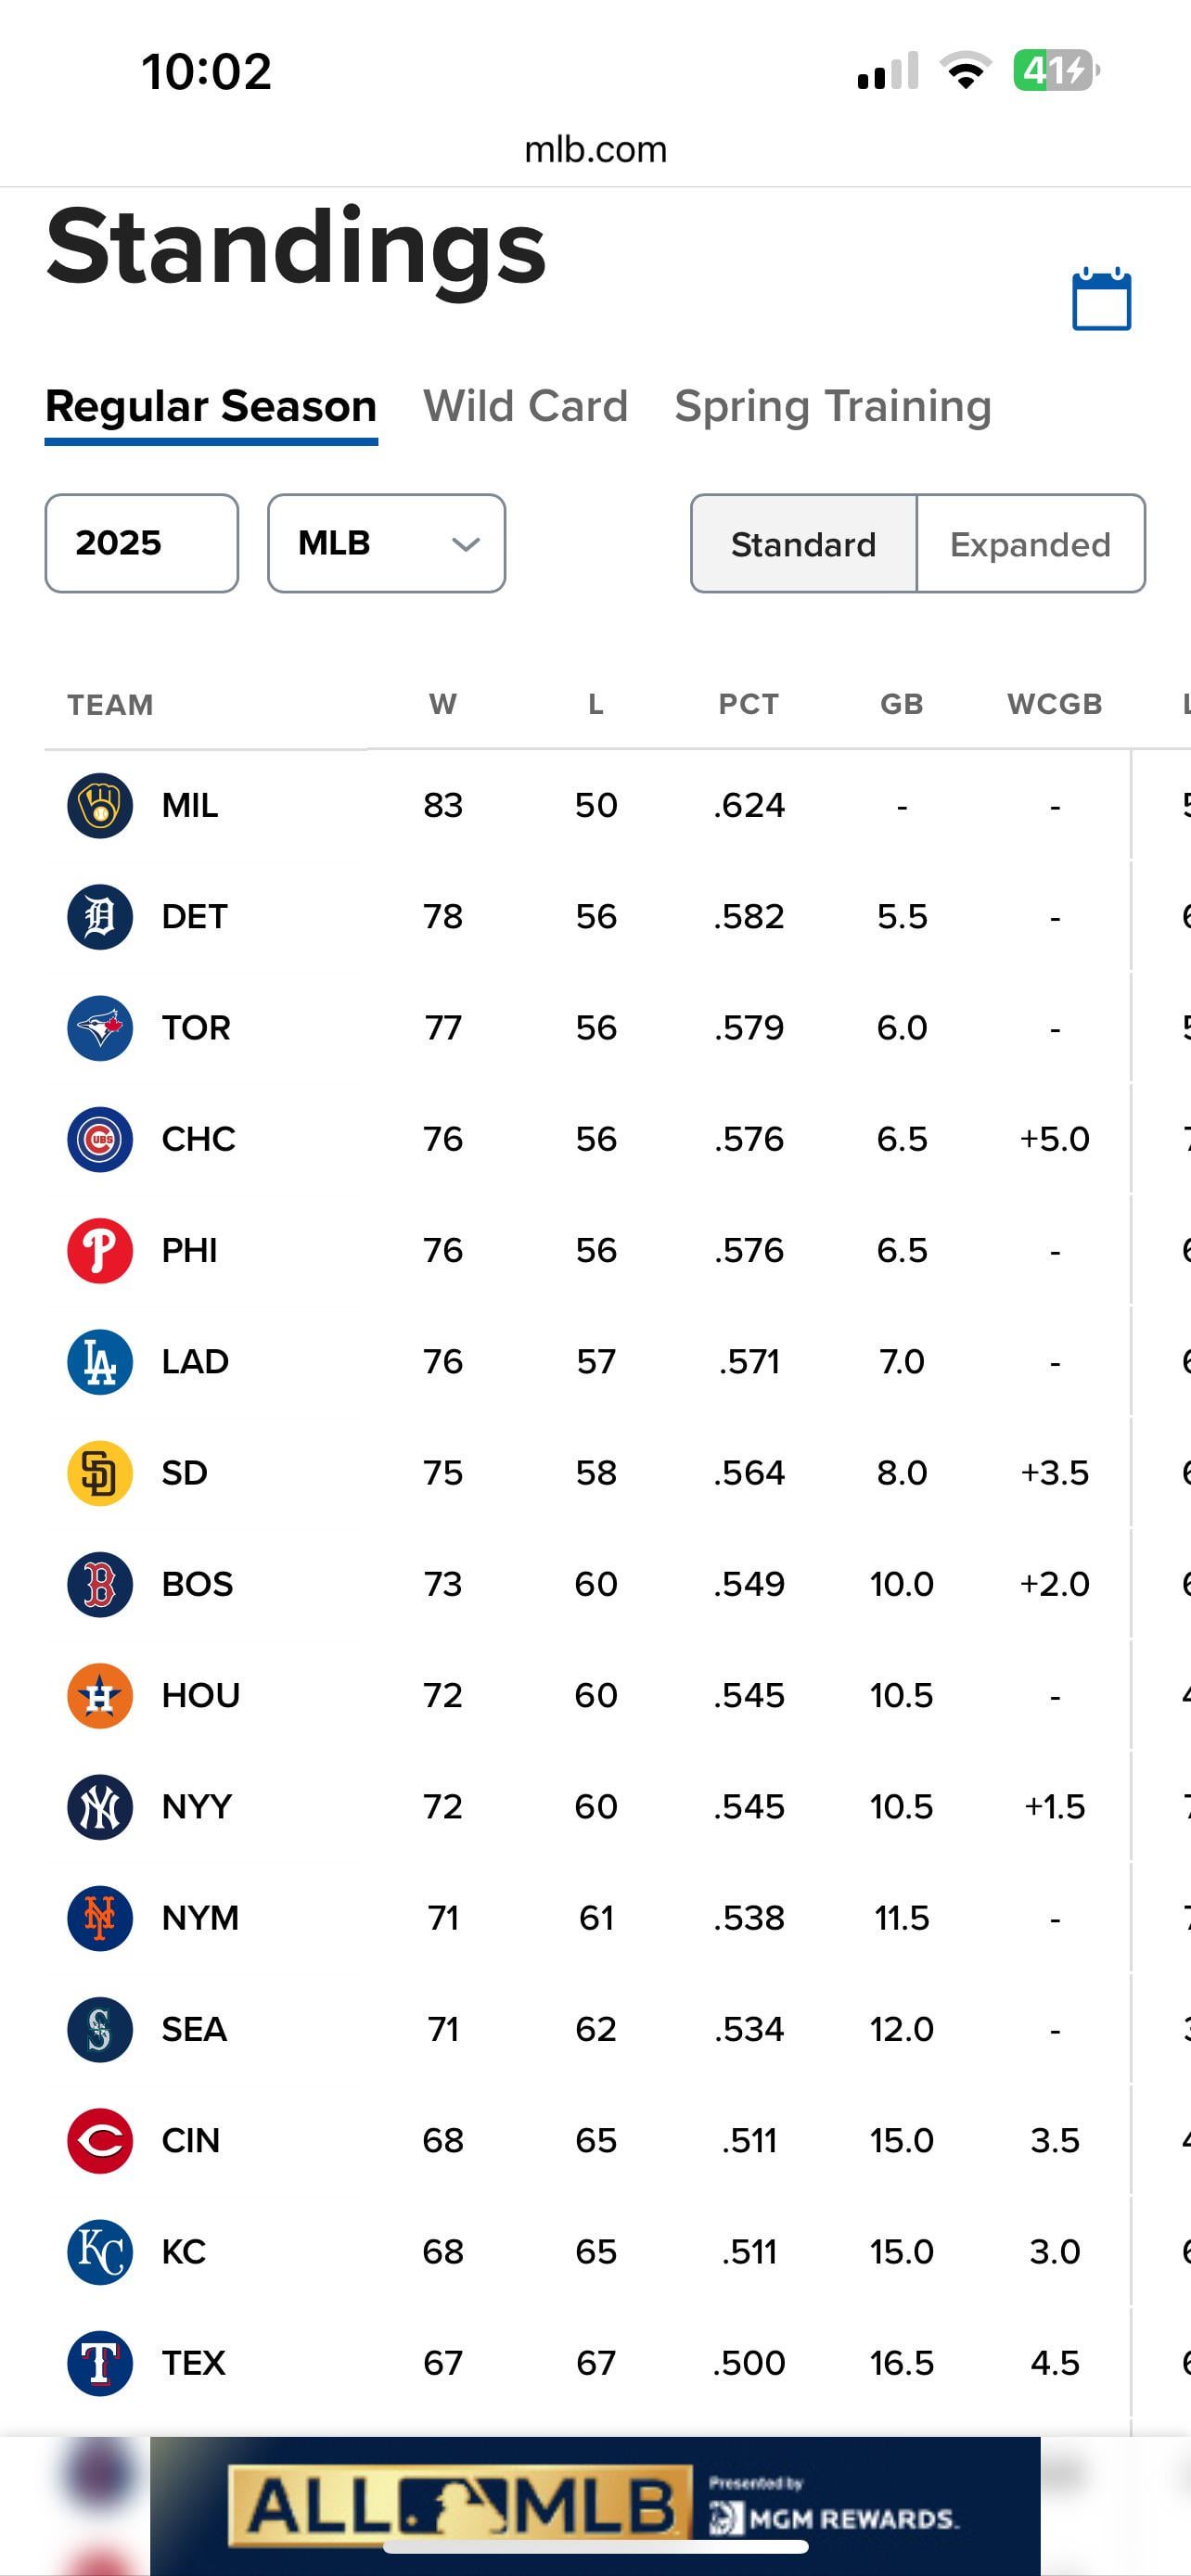Select the San Diego Padres logo
This screenshot has height=2576, width=1191.
tap(100, 1473)
